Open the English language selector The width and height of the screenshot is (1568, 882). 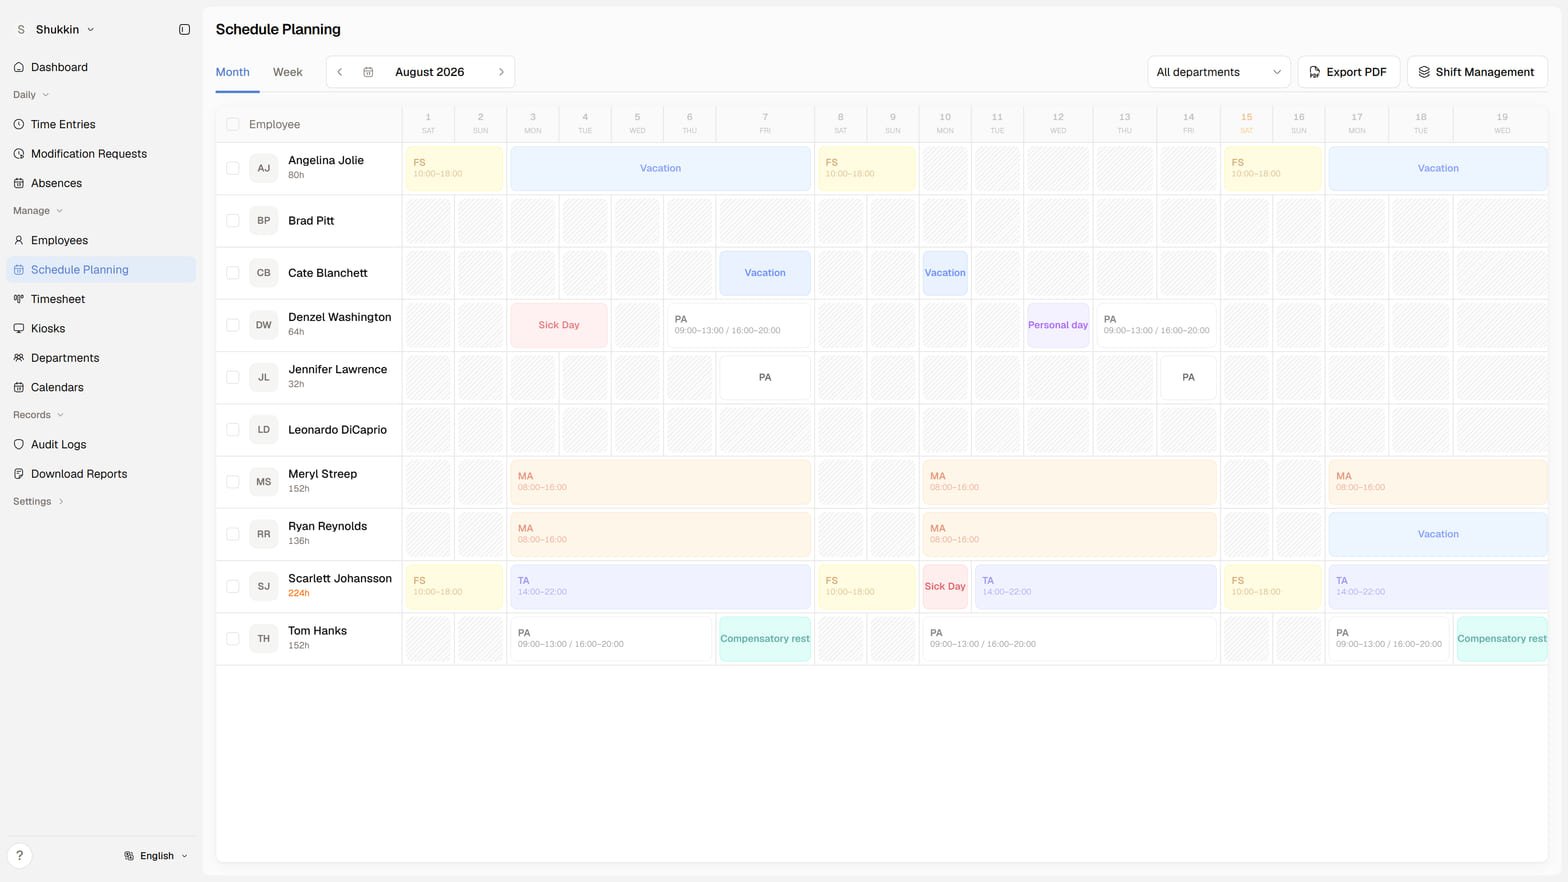[156, 856]
